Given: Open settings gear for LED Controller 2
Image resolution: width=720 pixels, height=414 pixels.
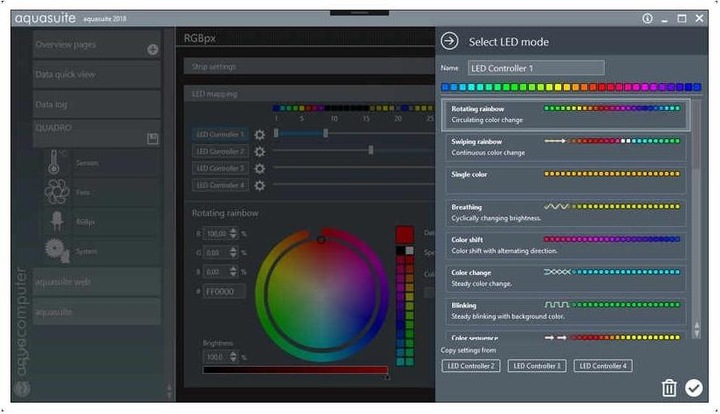Looking at the screenshot, I should coord(260,151).
